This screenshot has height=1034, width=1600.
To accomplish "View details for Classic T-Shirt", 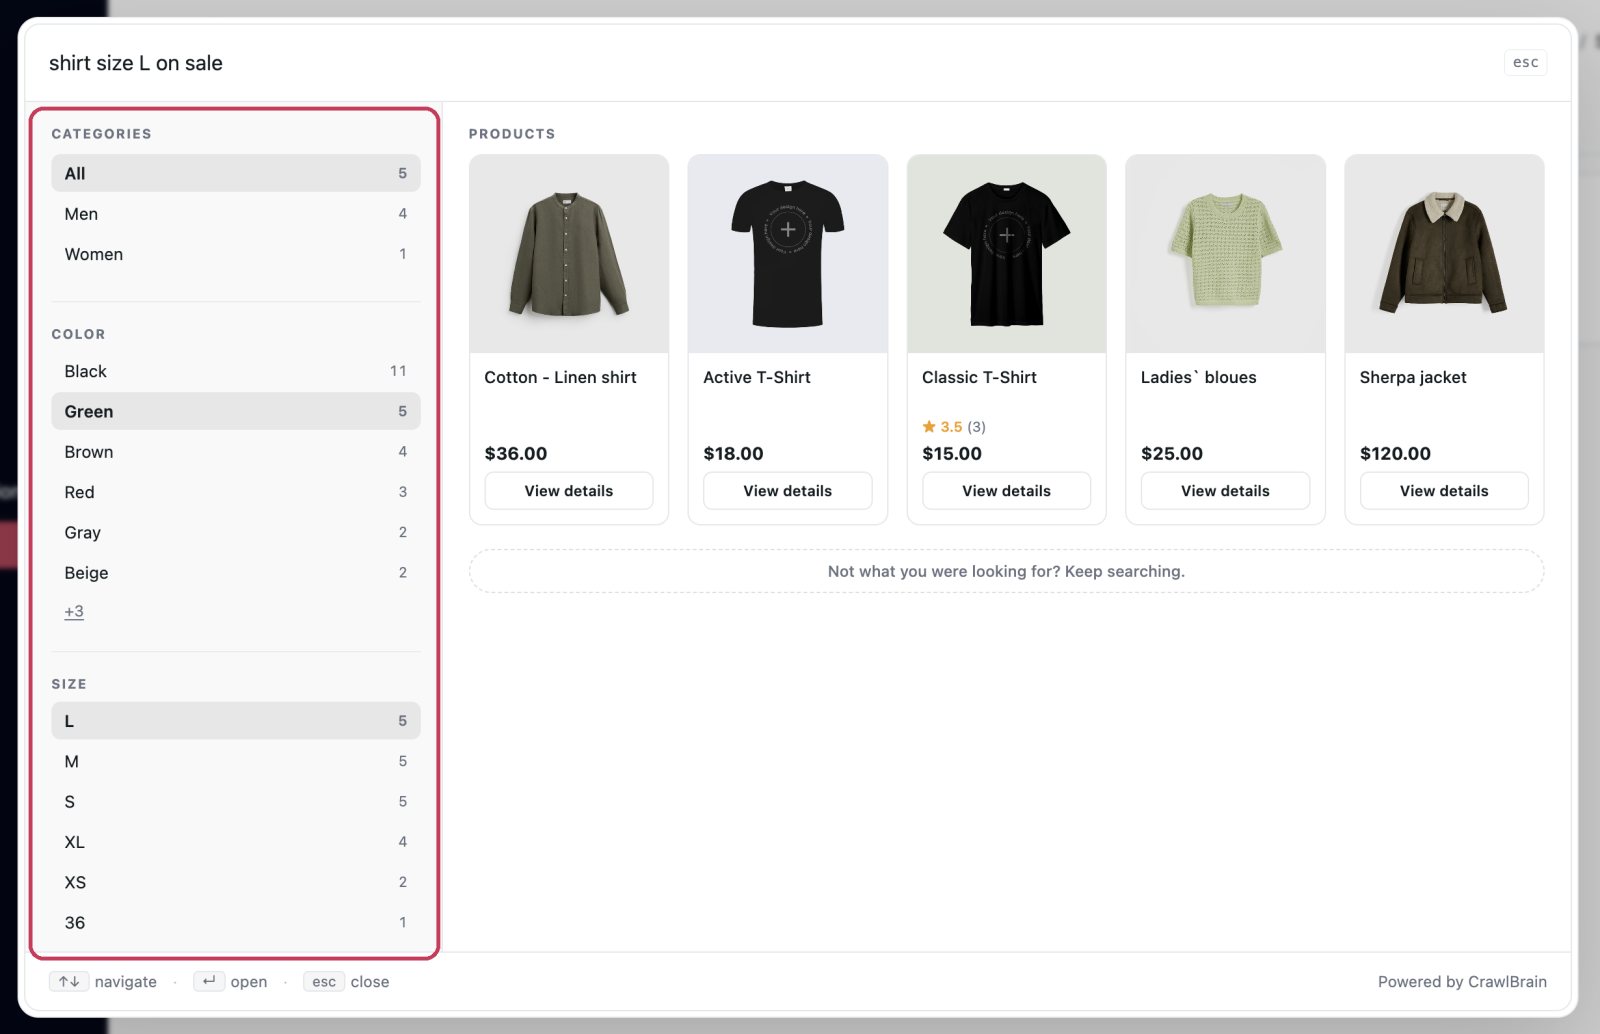I will click(x=1006, y=491).
